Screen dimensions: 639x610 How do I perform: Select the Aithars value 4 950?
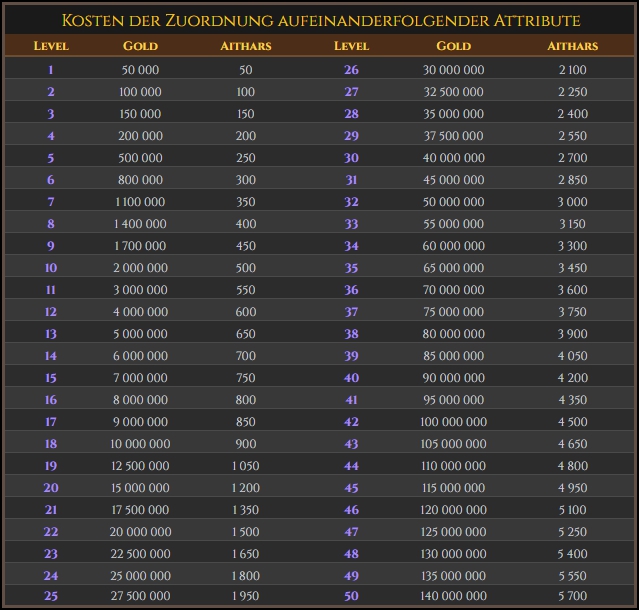pos(573,488)
